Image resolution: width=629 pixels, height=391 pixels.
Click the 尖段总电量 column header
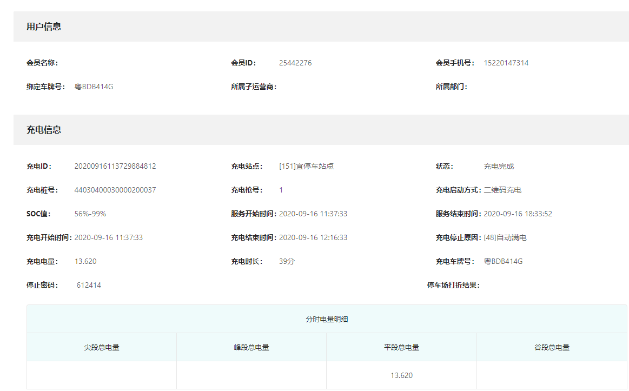pos(101,347)
